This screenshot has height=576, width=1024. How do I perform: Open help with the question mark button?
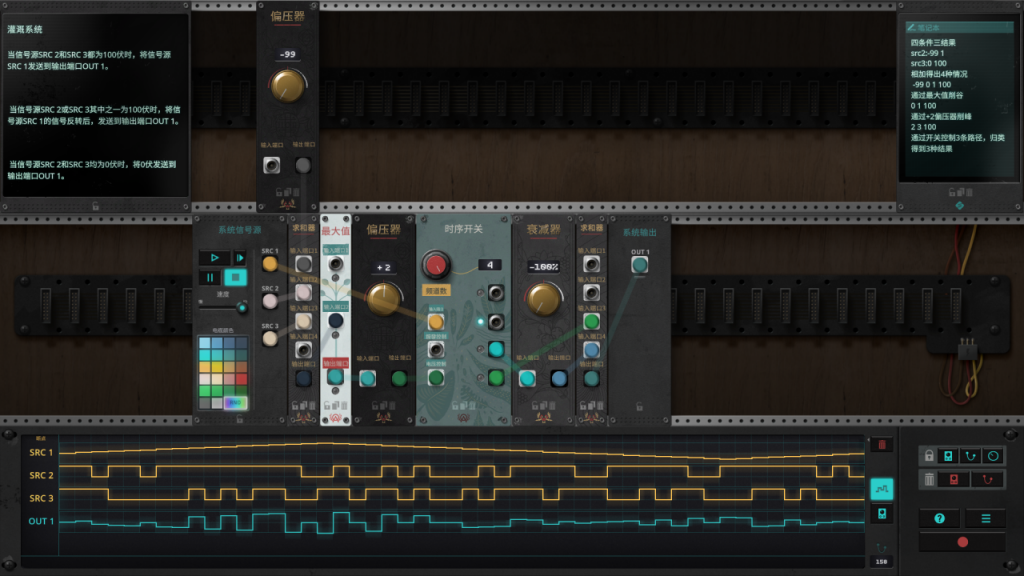[x=940, y=517]
